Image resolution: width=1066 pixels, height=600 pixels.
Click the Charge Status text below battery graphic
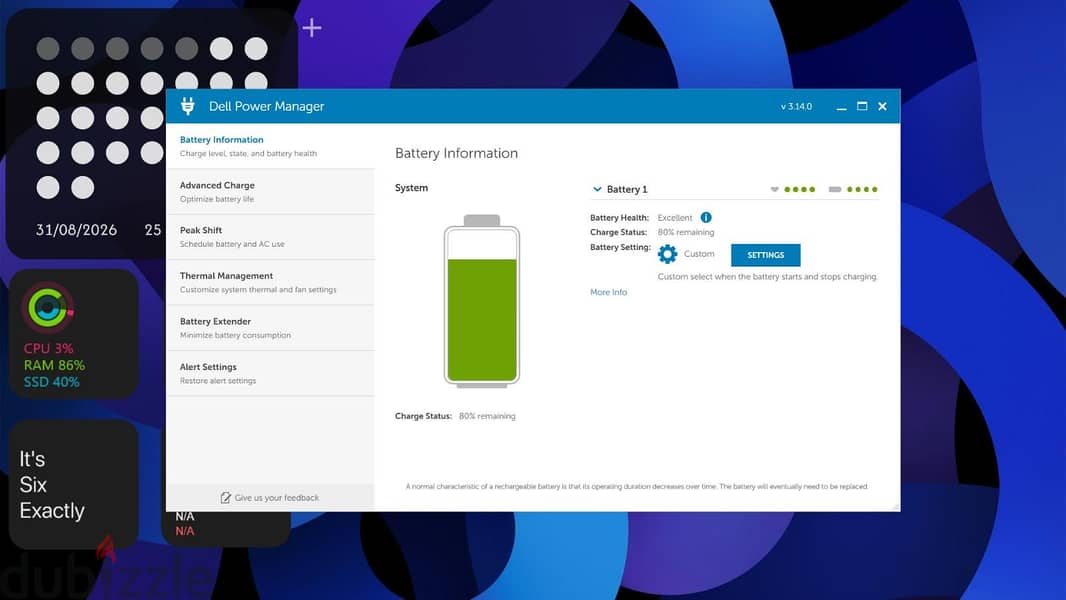(455, 416)
